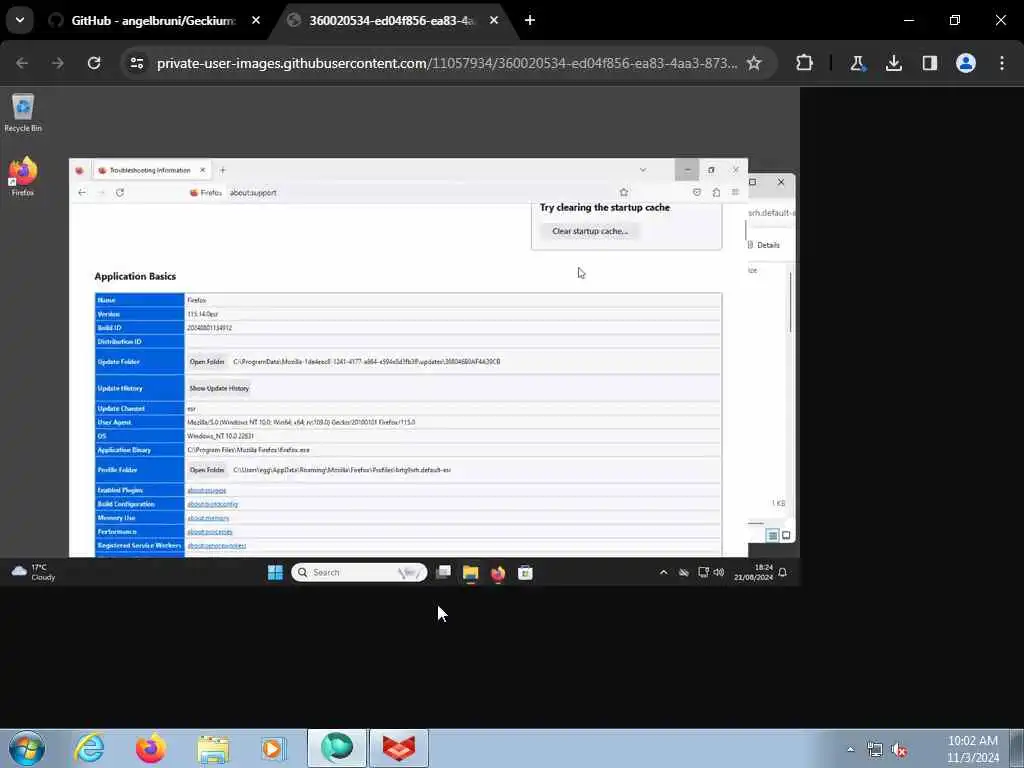Open the about:serviceworkers link

tap(216, 545)
